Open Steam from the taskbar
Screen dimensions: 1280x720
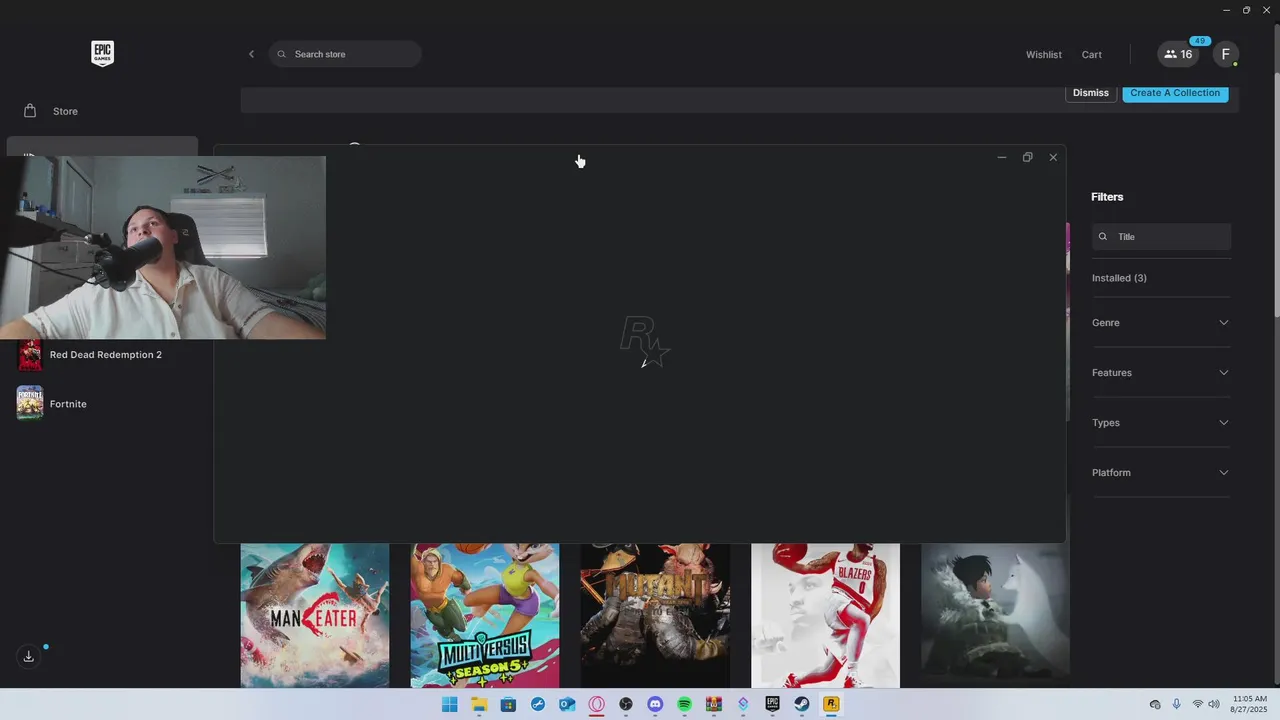[x=802, y=704]
